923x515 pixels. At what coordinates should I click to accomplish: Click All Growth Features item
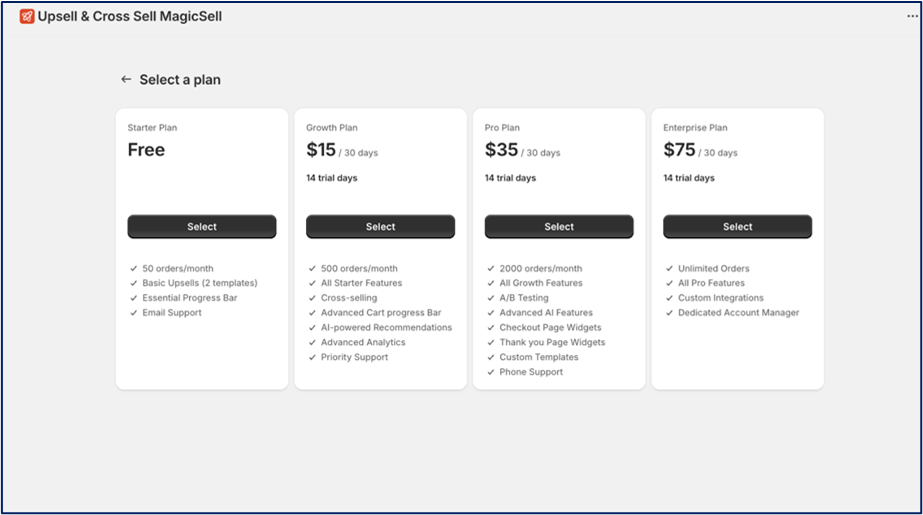click(x=541, y=283)
